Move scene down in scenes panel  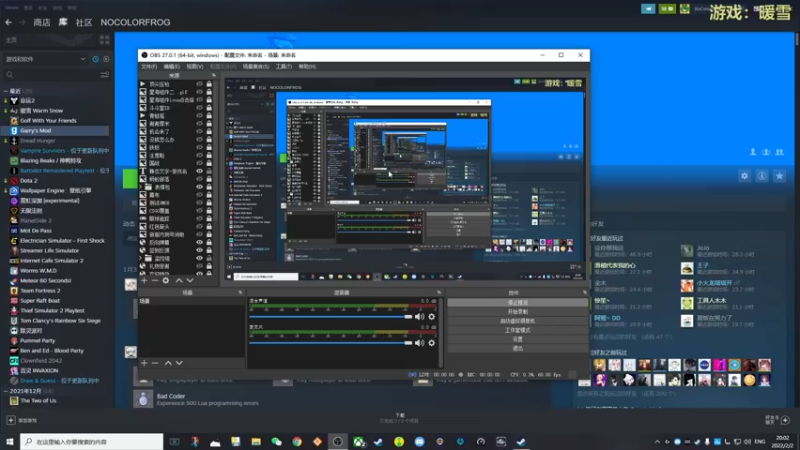coord(179,363)
